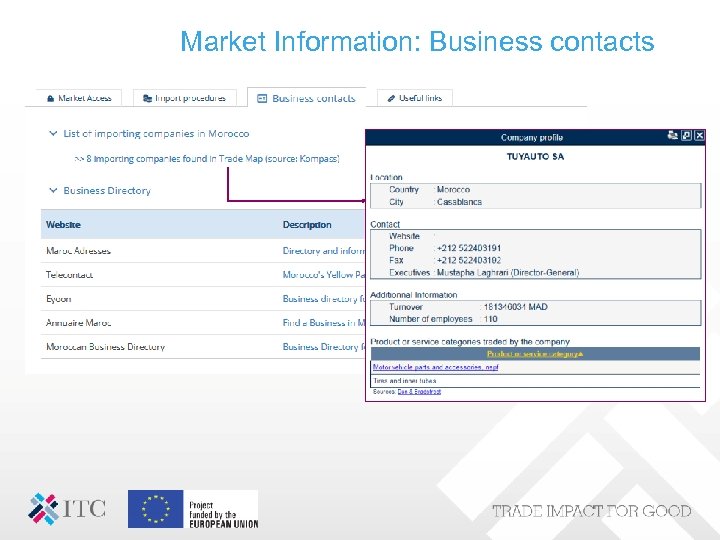Open Maroc Adresses website entry

click(x=78, y=251)
